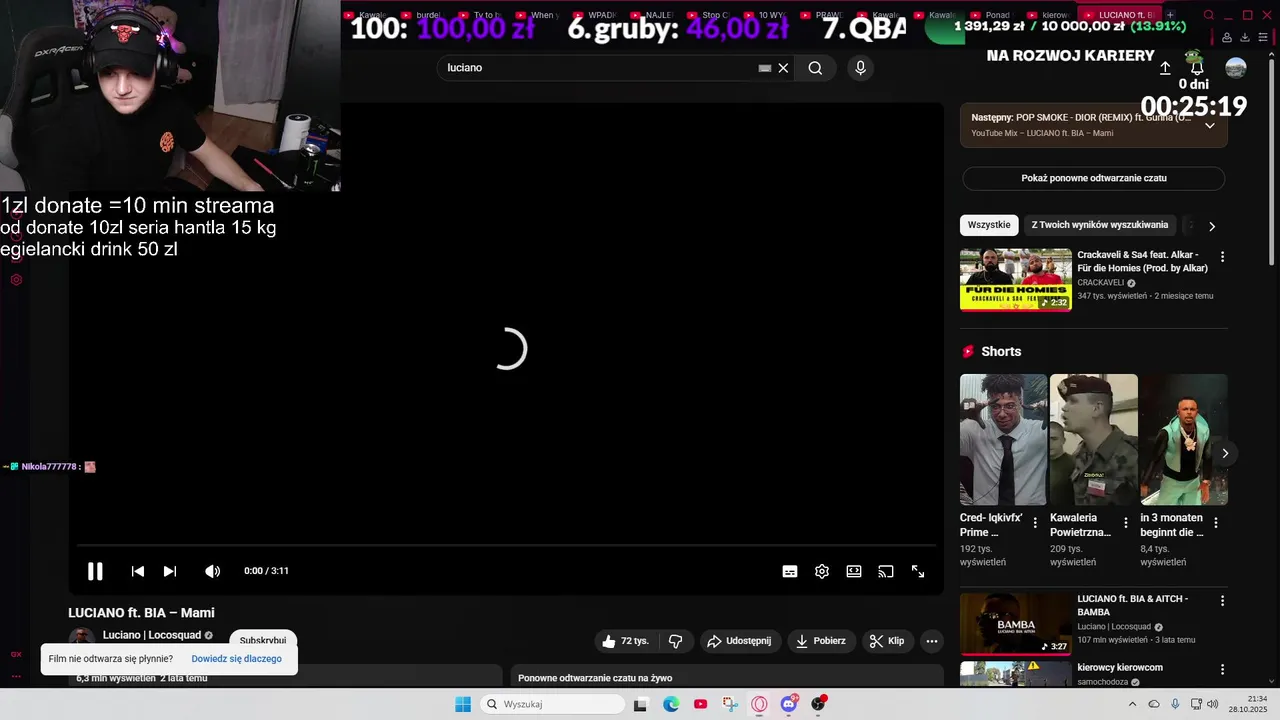Viewport: 1280px width, 720px height.
Task: Expand the Następny playlist panel chevron
Action: pos(1209,125)
